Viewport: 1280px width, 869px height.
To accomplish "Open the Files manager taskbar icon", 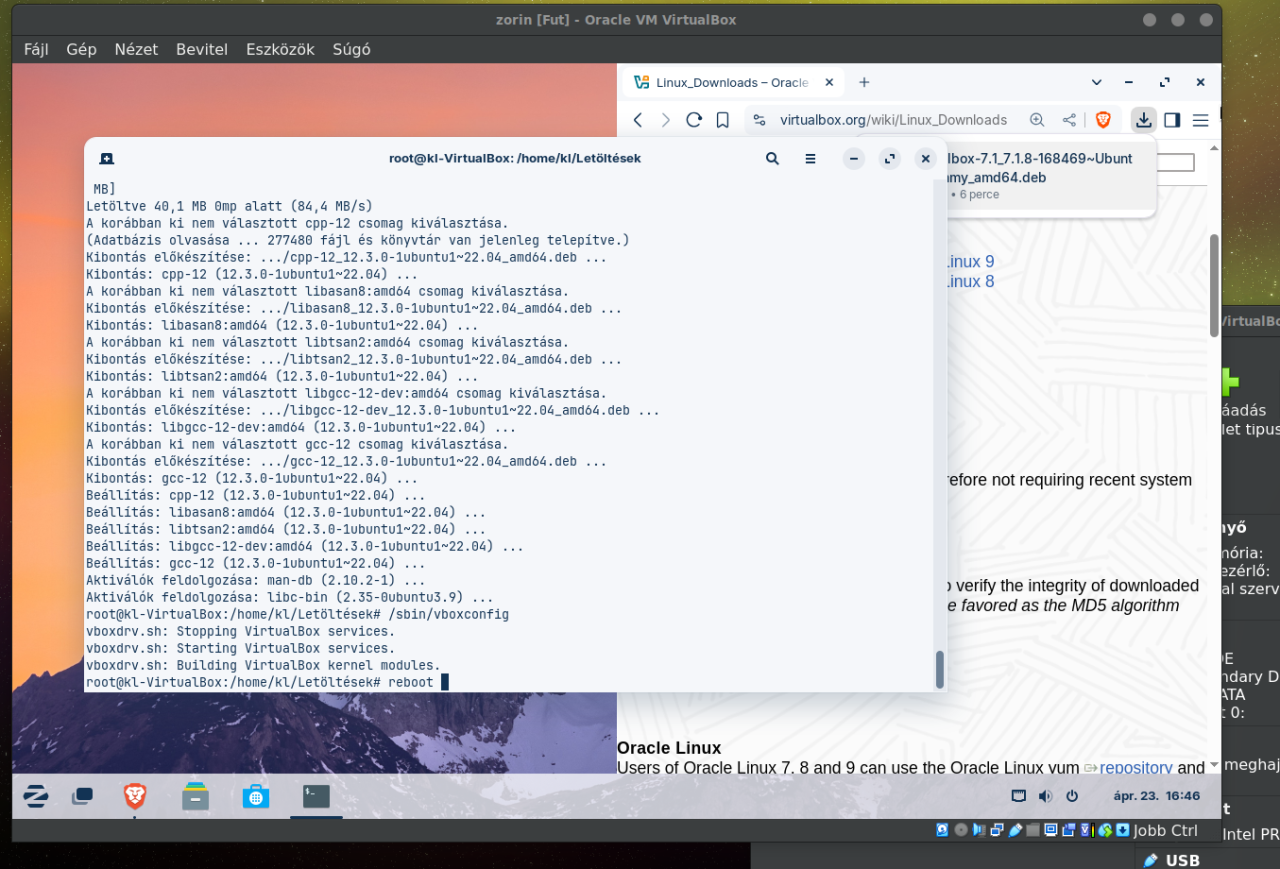I will pyautogui.click(x=196, y=796).
